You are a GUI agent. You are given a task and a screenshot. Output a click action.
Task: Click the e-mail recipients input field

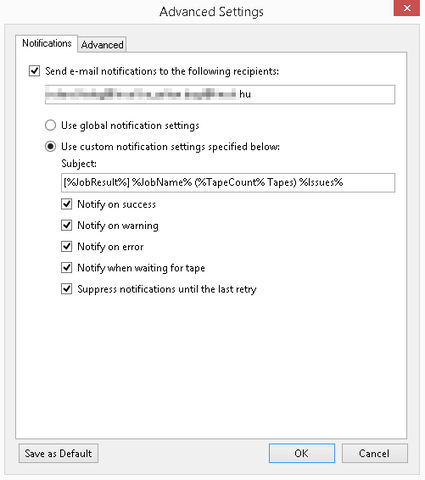point(220,95)
